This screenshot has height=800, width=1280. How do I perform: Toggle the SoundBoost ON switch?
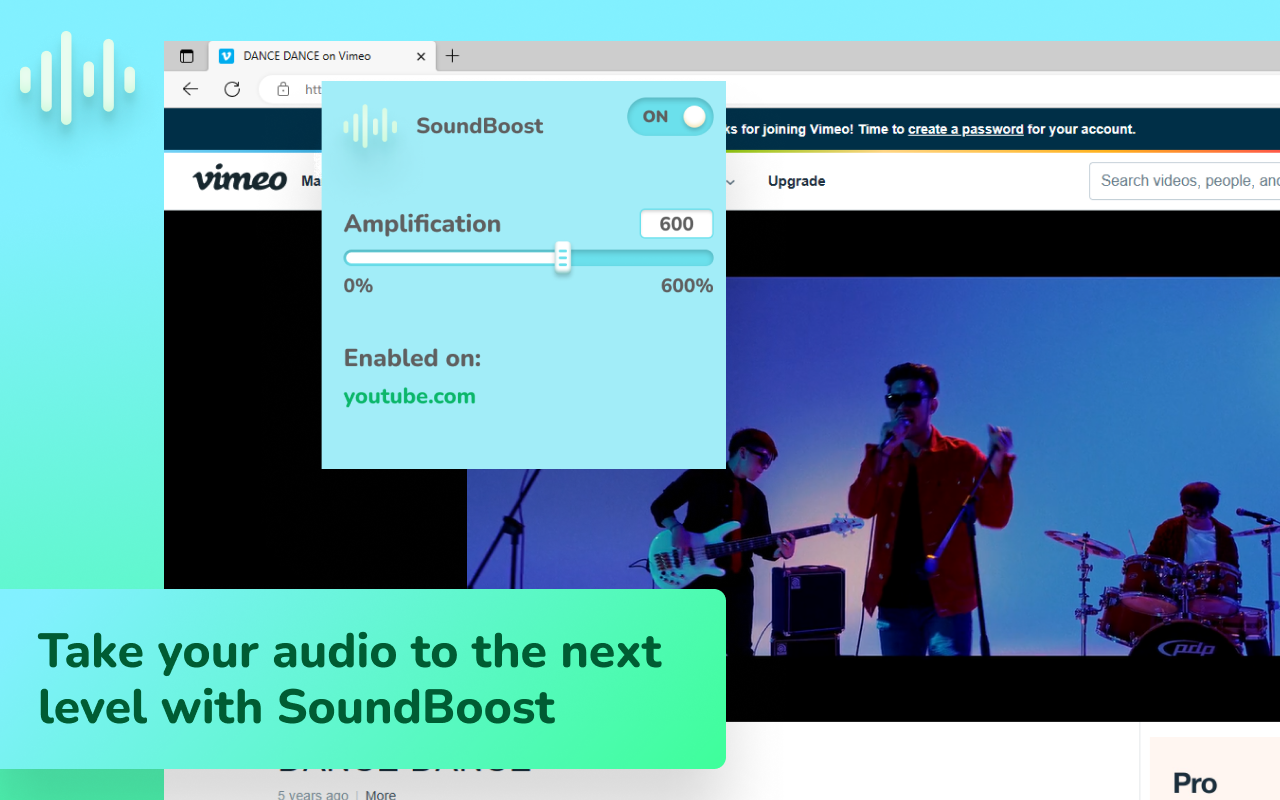pos(670,117)
